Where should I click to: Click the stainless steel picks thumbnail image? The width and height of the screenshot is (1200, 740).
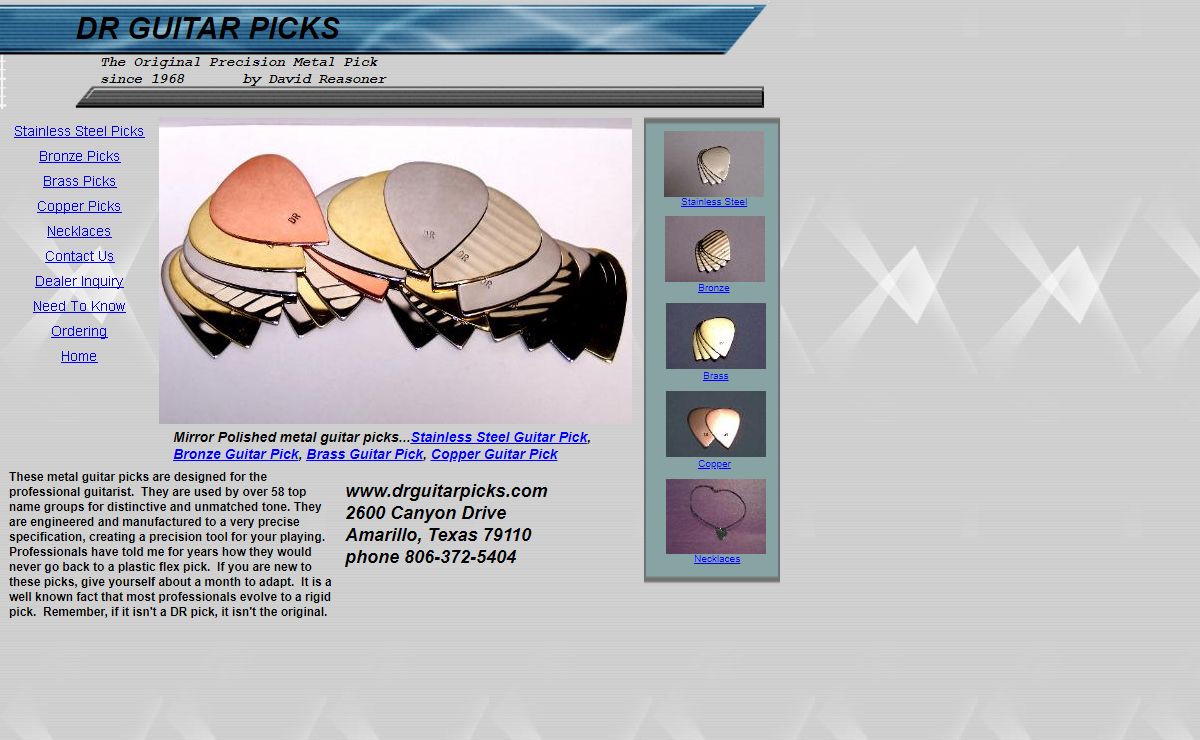tap(714, 164)
